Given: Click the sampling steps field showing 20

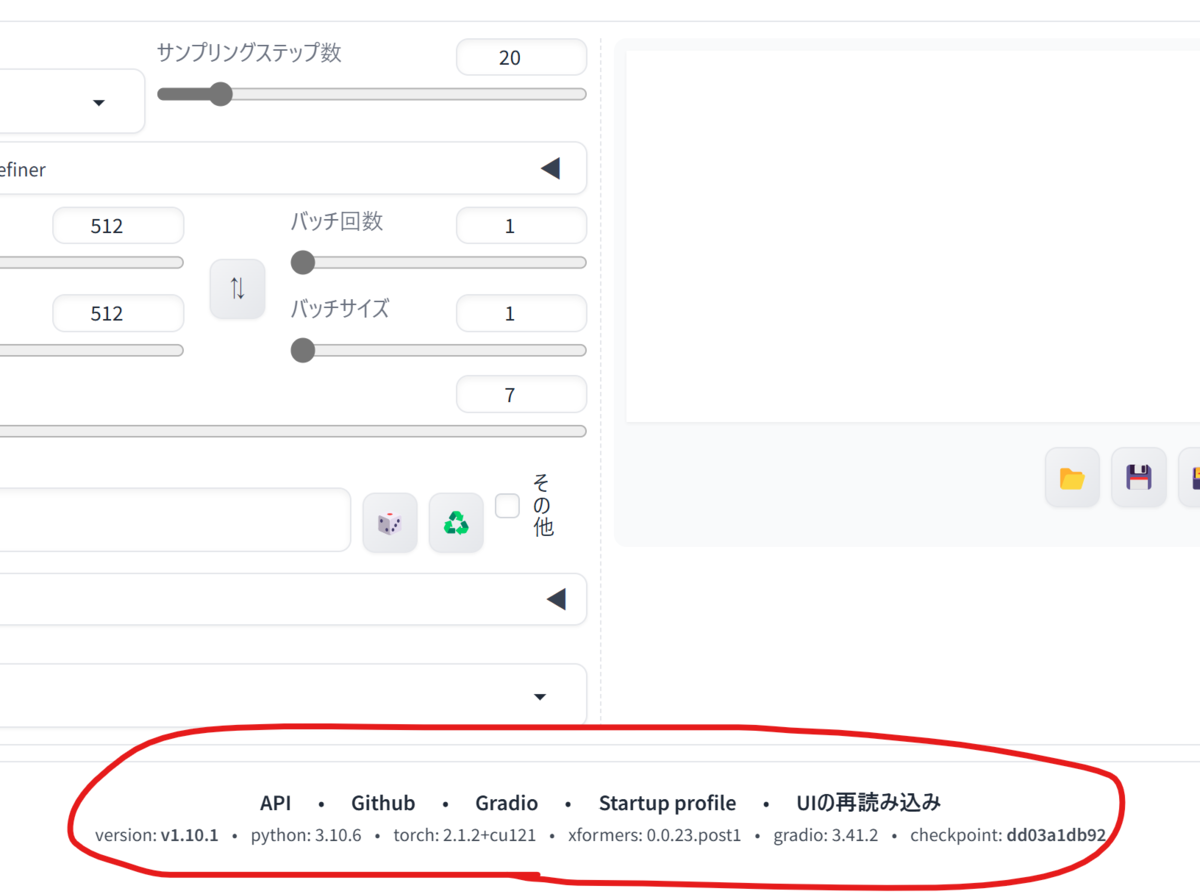Looking at the screenshot, I should [x=521, y=57].
